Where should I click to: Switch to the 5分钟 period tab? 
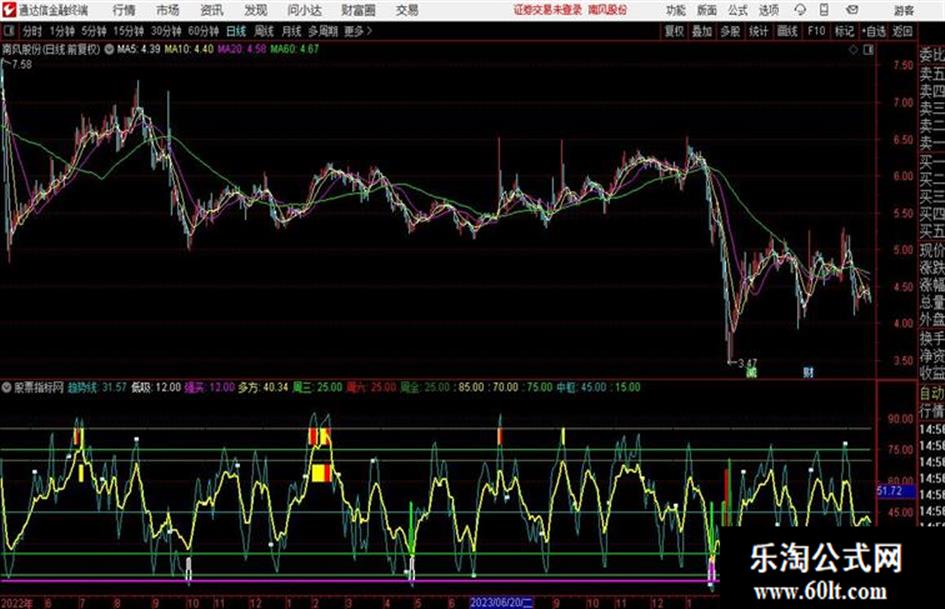click(x=93, y=31)
